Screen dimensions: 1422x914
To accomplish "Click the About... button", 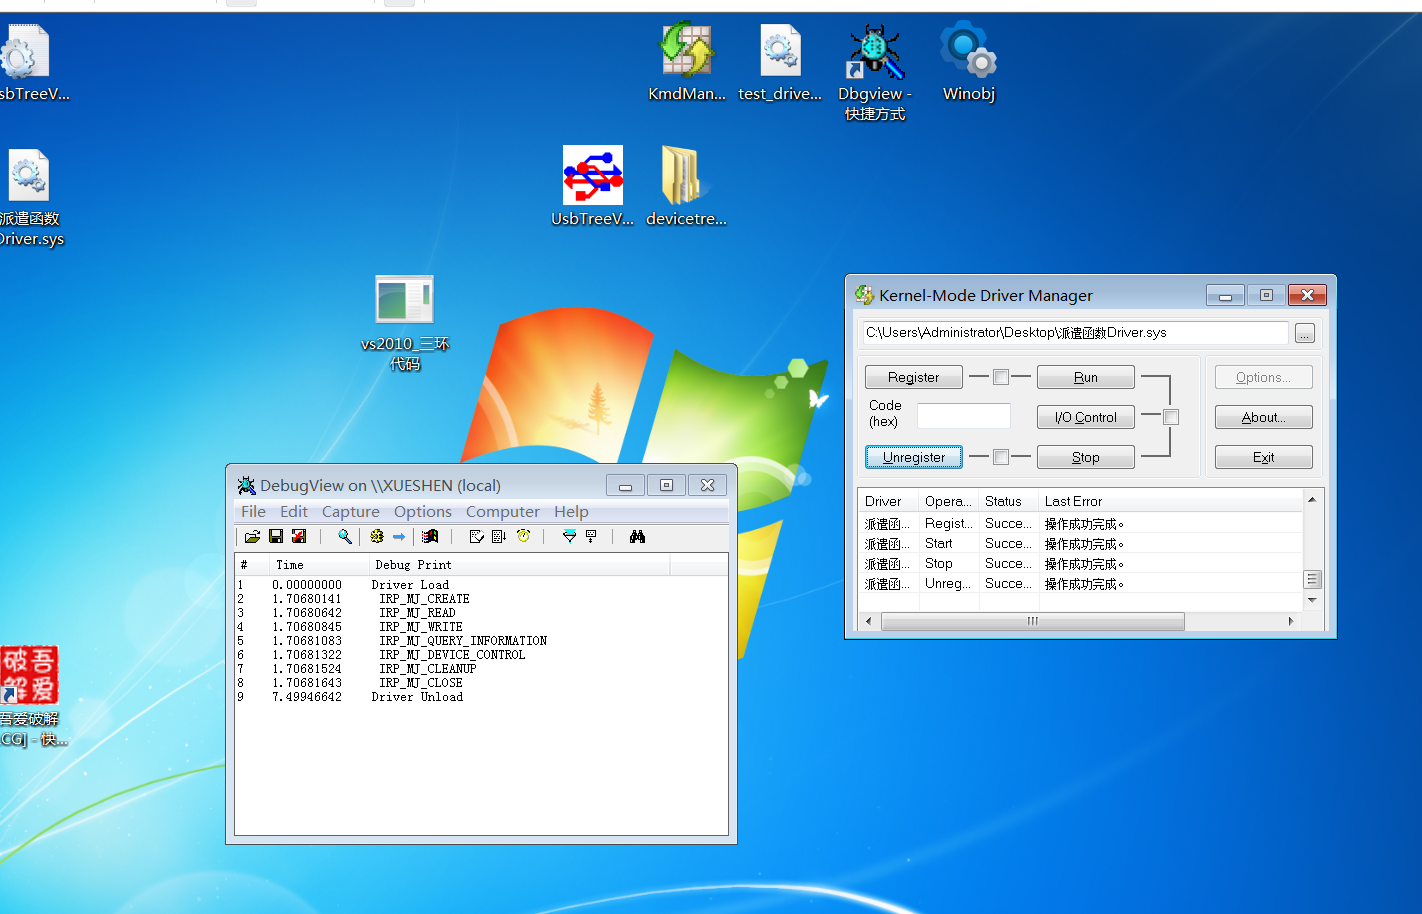I will [x=1264, y=417].
